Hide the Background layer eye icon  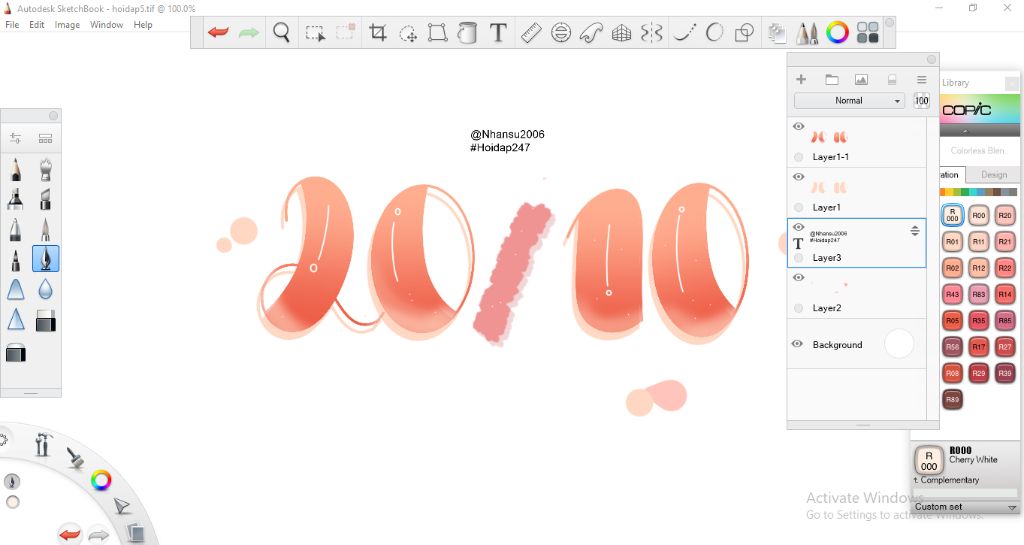(797, 344)
